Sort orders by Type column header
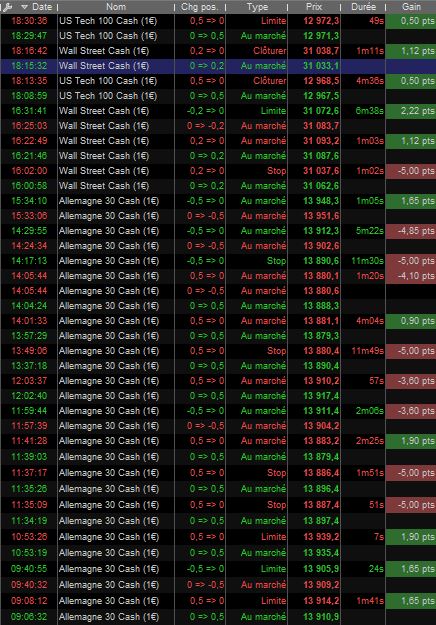Screen dimensions: 436x625 point(257,7)
